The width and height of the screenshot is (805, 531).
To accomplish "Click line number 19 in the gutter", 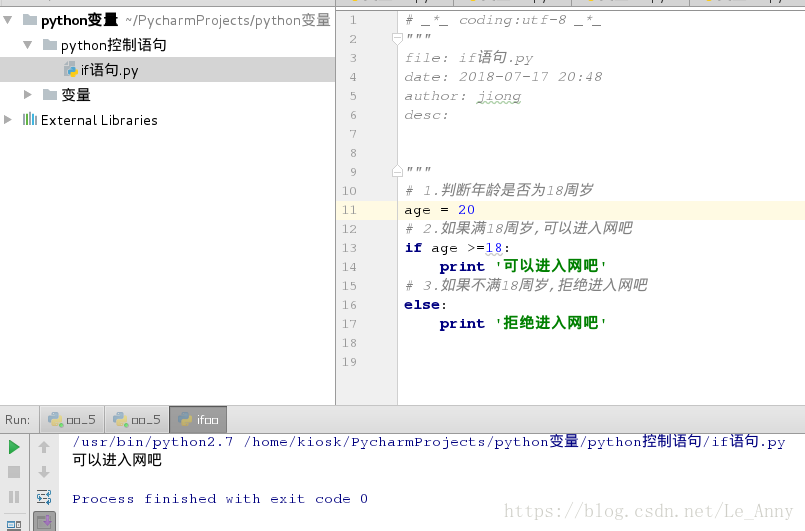I will tap(349, 362).
